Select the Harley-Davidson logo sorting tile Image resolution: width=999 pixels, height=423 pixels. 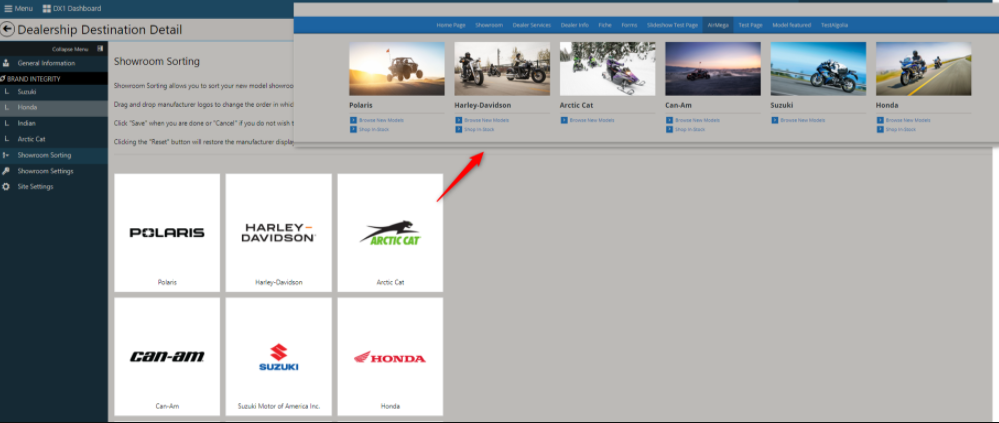click(278, 233)
